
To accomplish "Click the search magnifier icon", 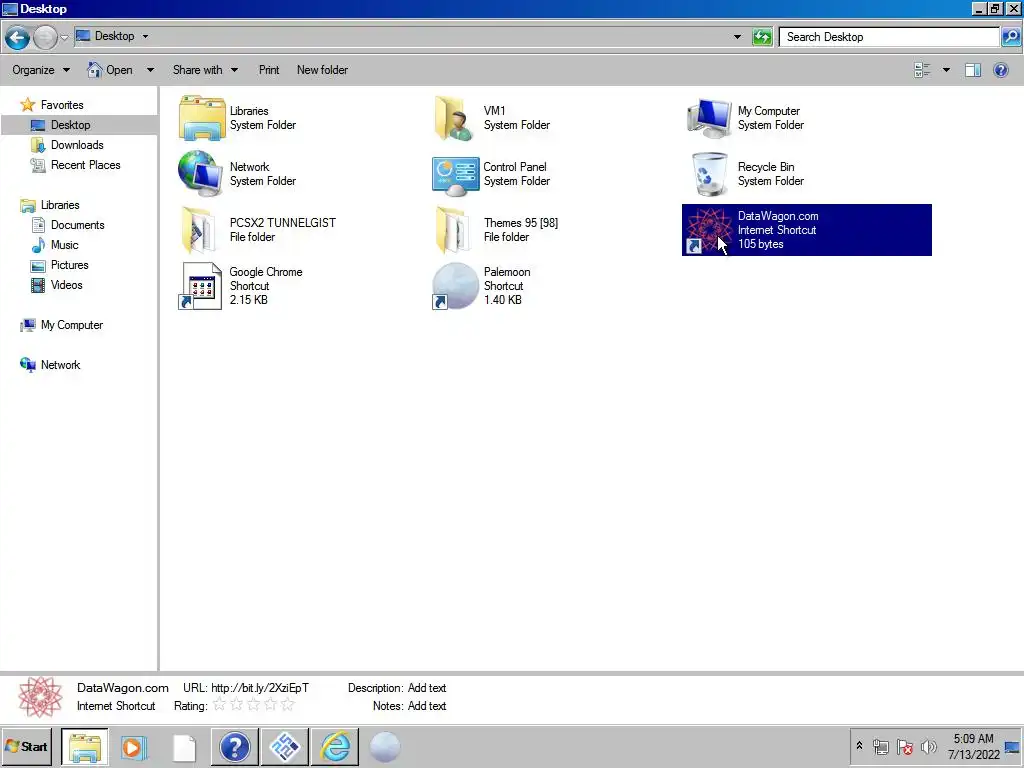I will [1010, 37].
